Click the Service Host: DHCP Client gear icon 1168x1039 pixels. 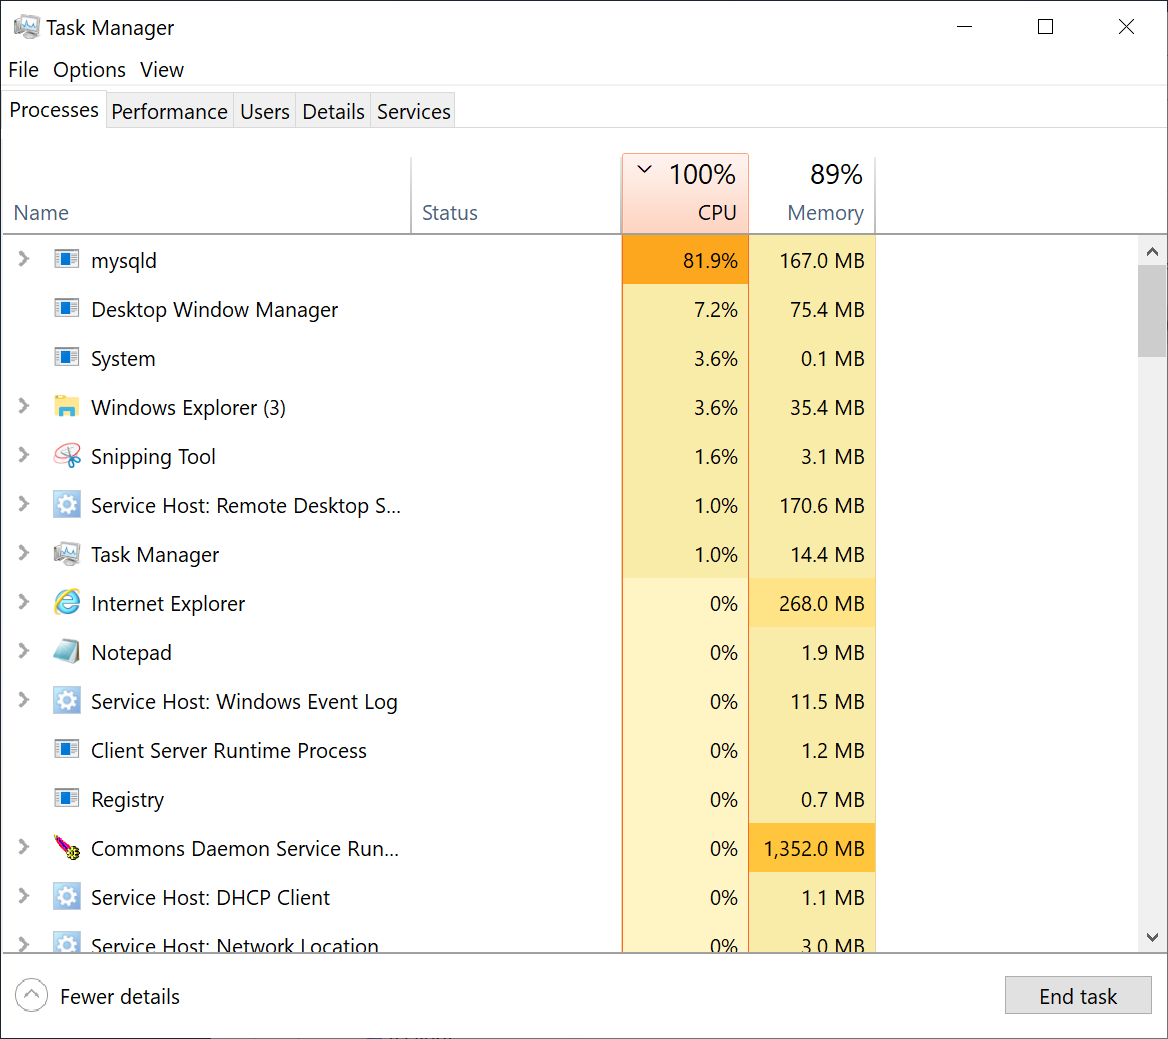point(66,897)
